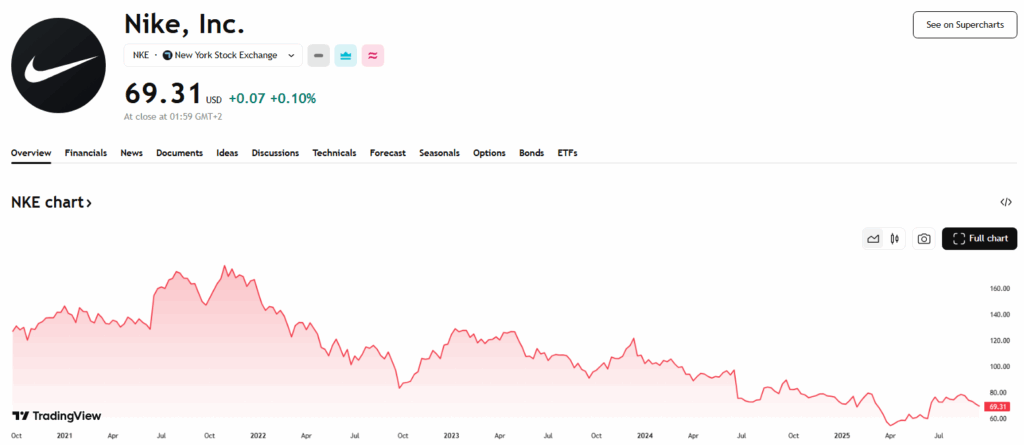Open the Full chart button
The height and width of the screenshot is (445, 1024).
click(x=980, y=239)
